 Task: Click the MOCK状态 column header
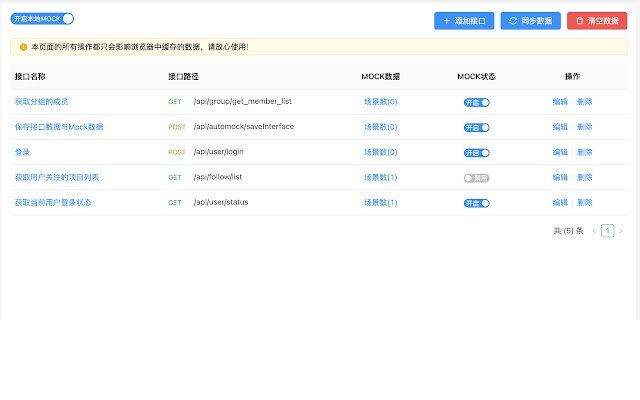click(x=476, y=76)
